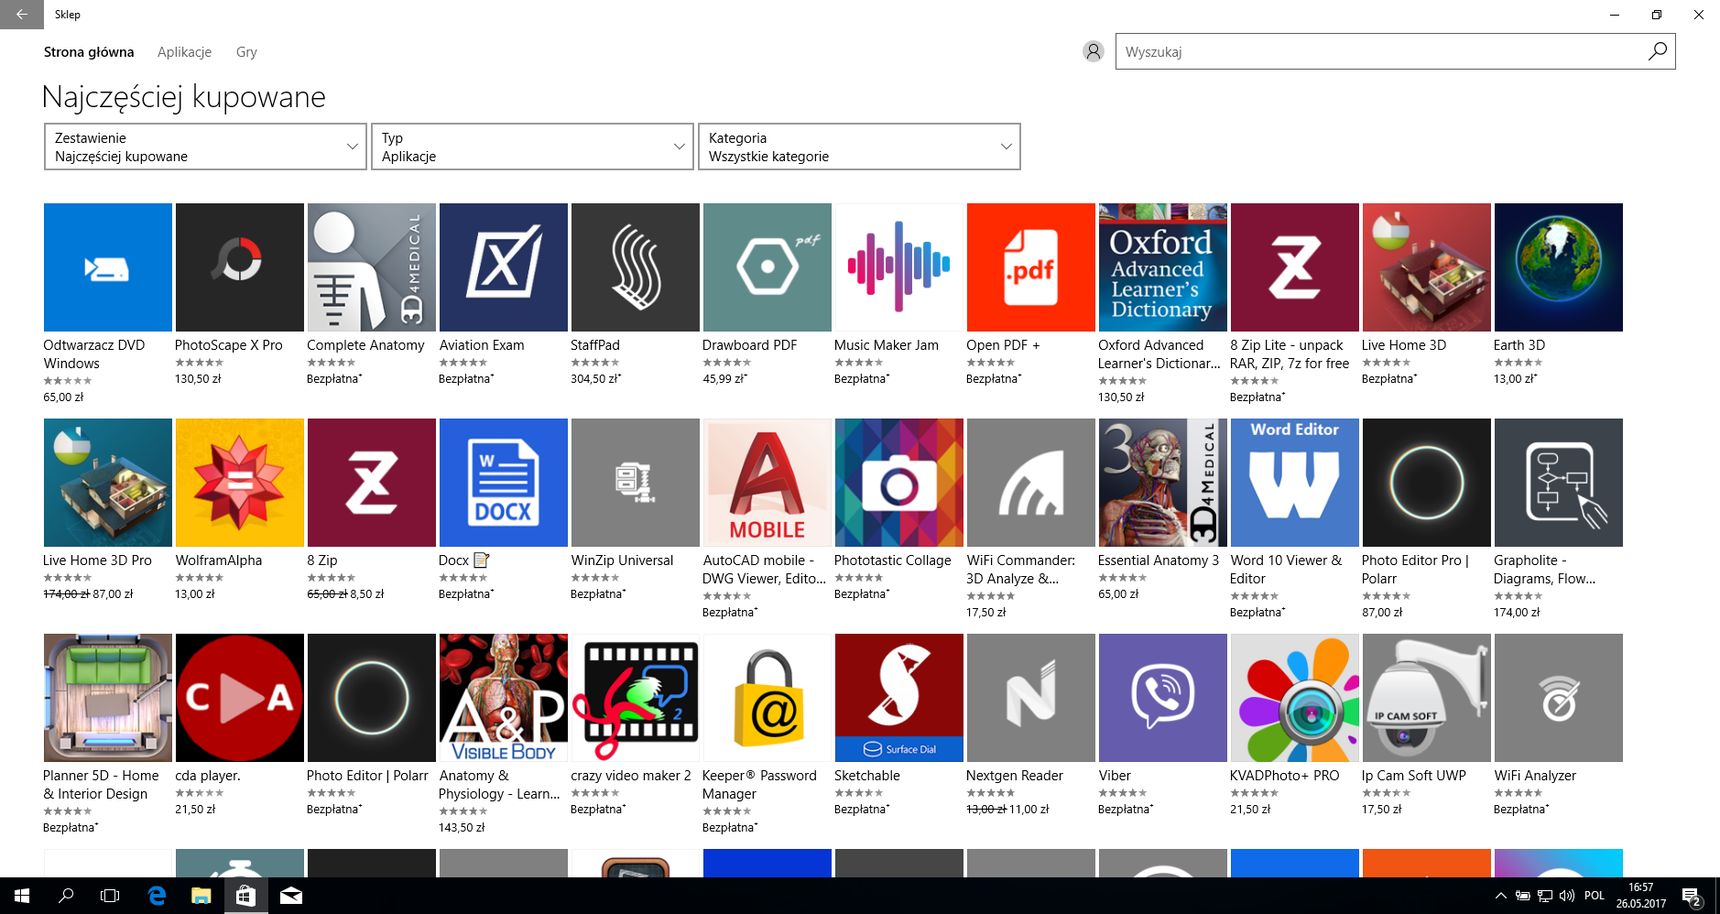This screenshot has height=914, width=1720.
Task: Open the Mail app in taskbar
Action: pyautogui.click(x=291, y=896)
